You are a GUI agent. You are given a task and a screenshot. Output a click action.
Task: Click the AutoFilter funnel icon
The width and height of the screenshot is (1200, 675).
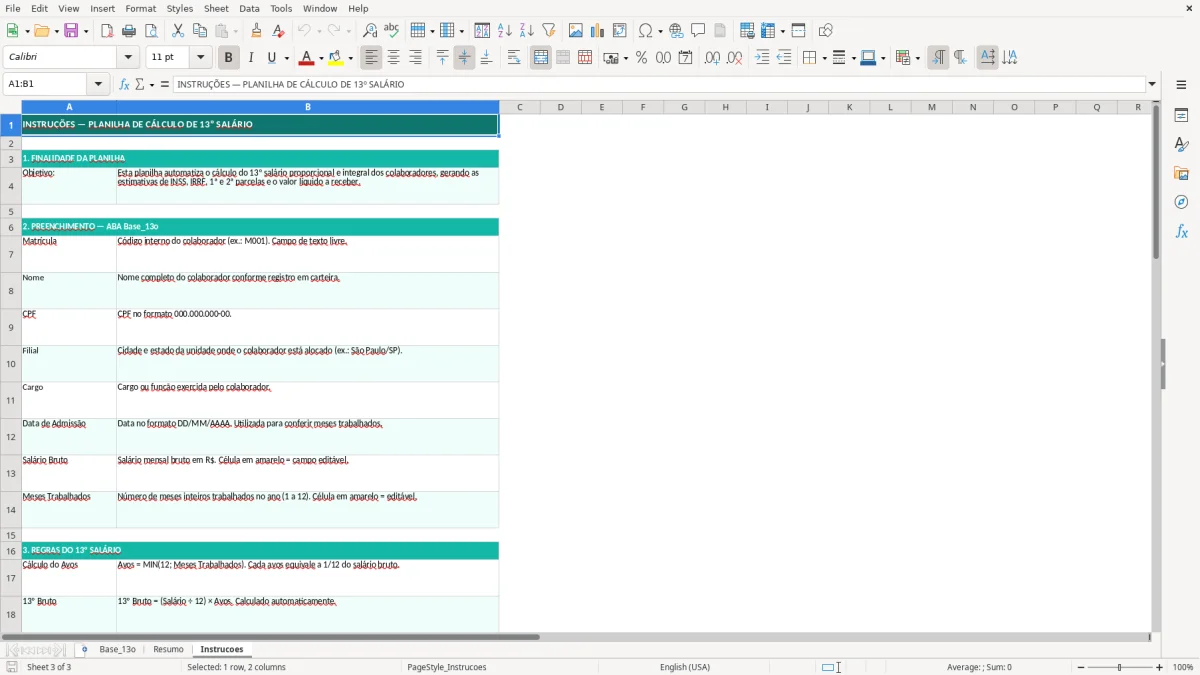pyautogui.click(x=549, y=31)
